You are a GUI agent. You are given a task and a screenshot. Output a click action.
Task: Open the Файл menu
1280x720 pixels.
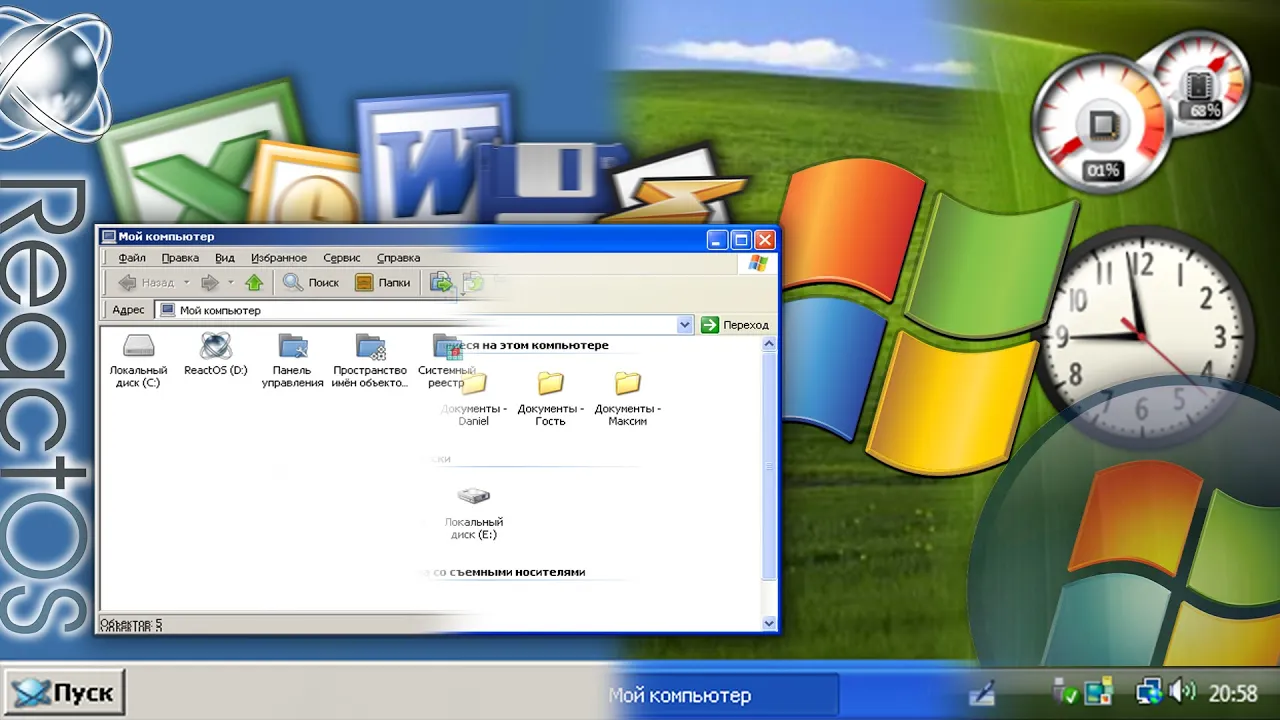tap(132, 258)
